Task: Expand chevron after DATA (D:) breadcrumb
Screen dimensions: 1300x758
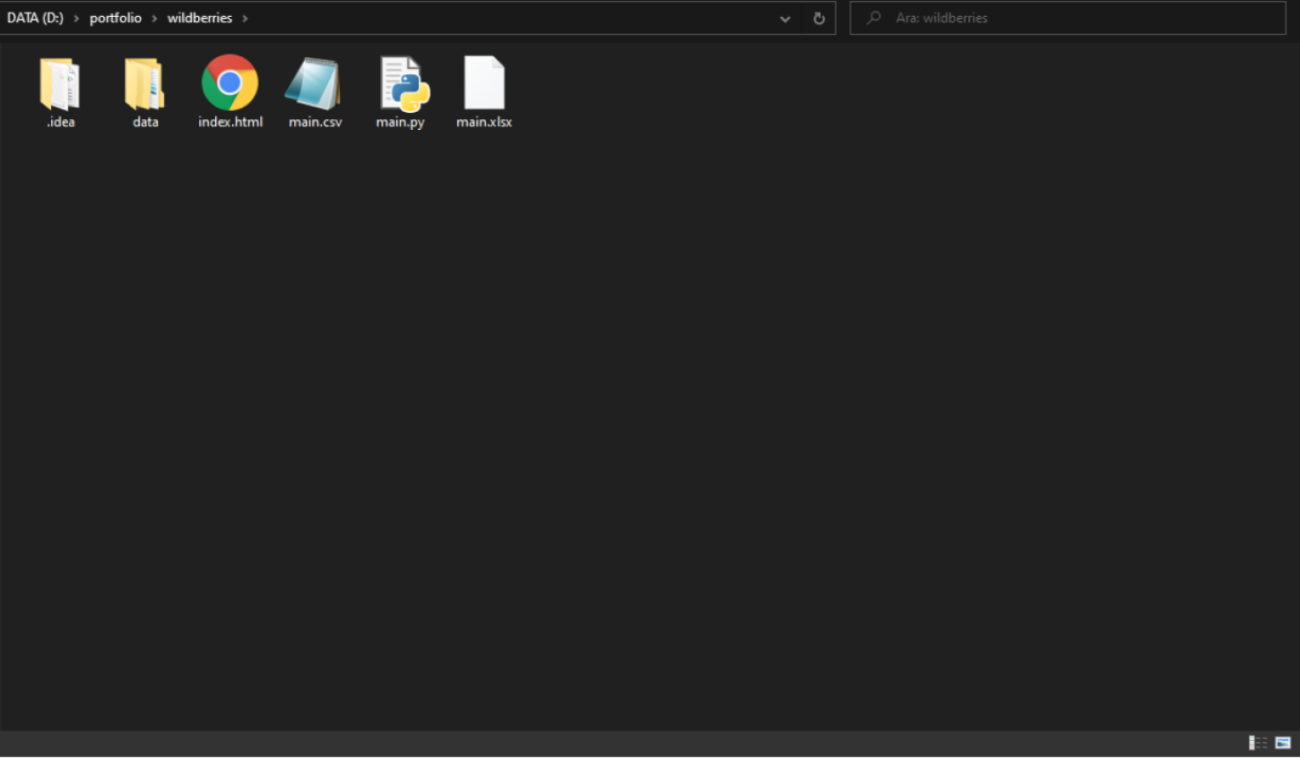Action: coord(76,18)
